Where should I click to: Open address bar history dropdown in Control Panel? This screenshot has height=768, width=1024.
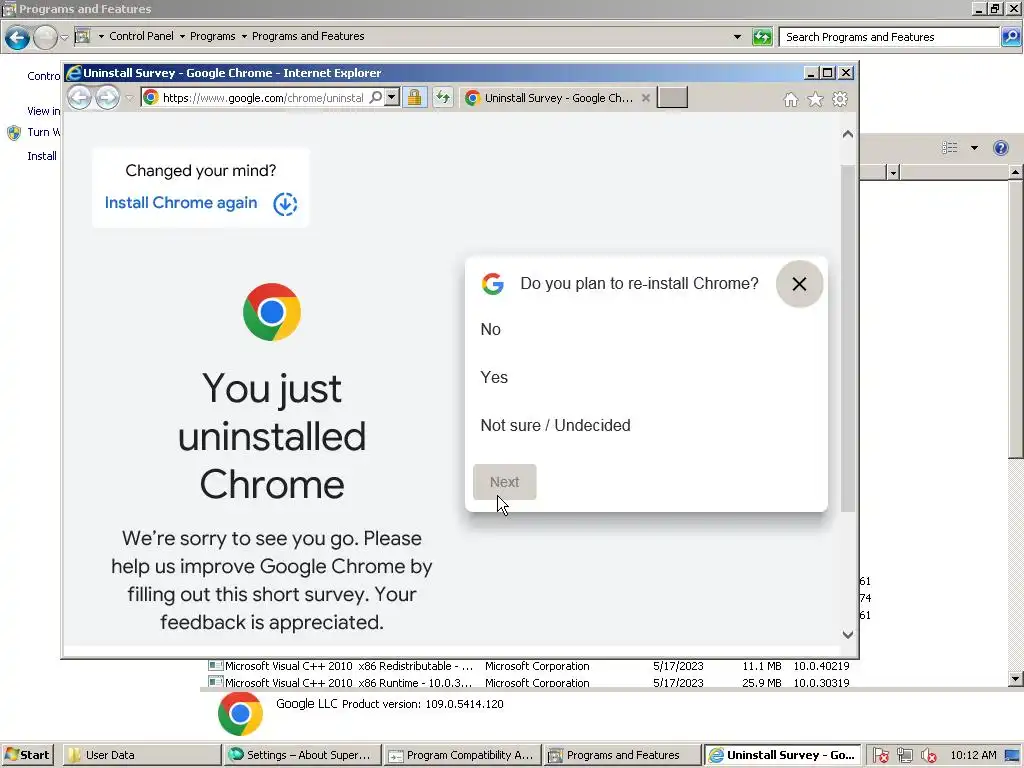pyautogui.click(x=737, y=37)
